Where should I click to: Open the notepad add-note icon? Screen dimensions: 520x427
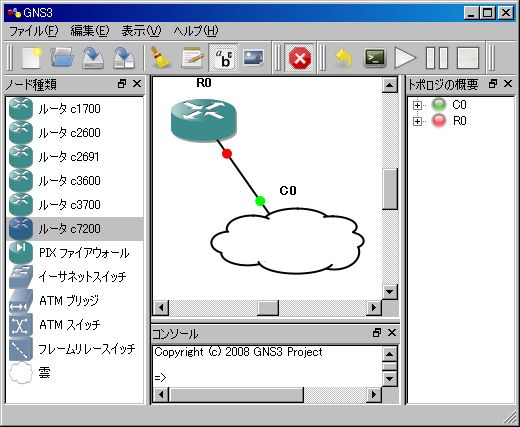pyautogui.click(x=192, y=58)
